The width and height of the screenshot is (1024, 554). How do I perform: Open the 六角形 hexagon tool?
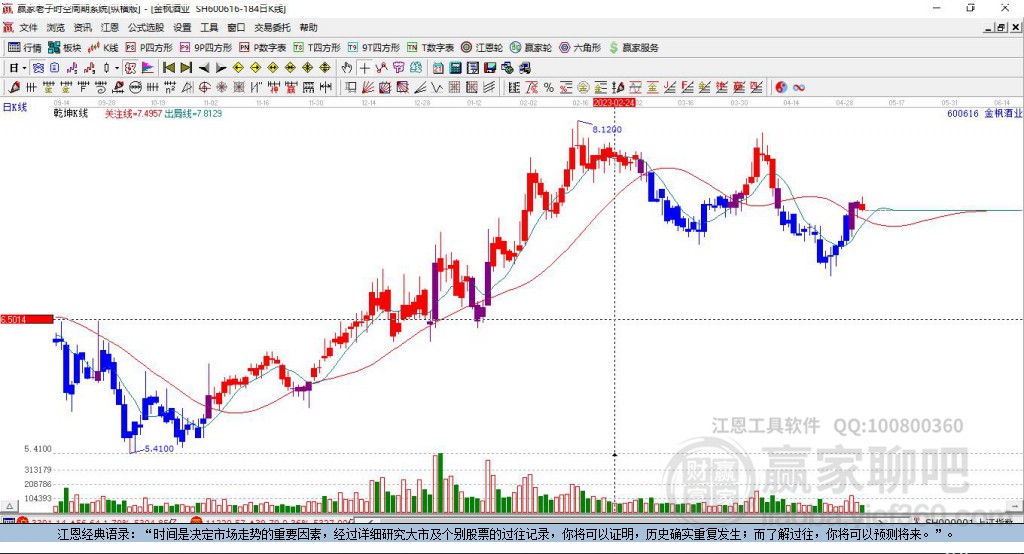[x=580, y=48]
